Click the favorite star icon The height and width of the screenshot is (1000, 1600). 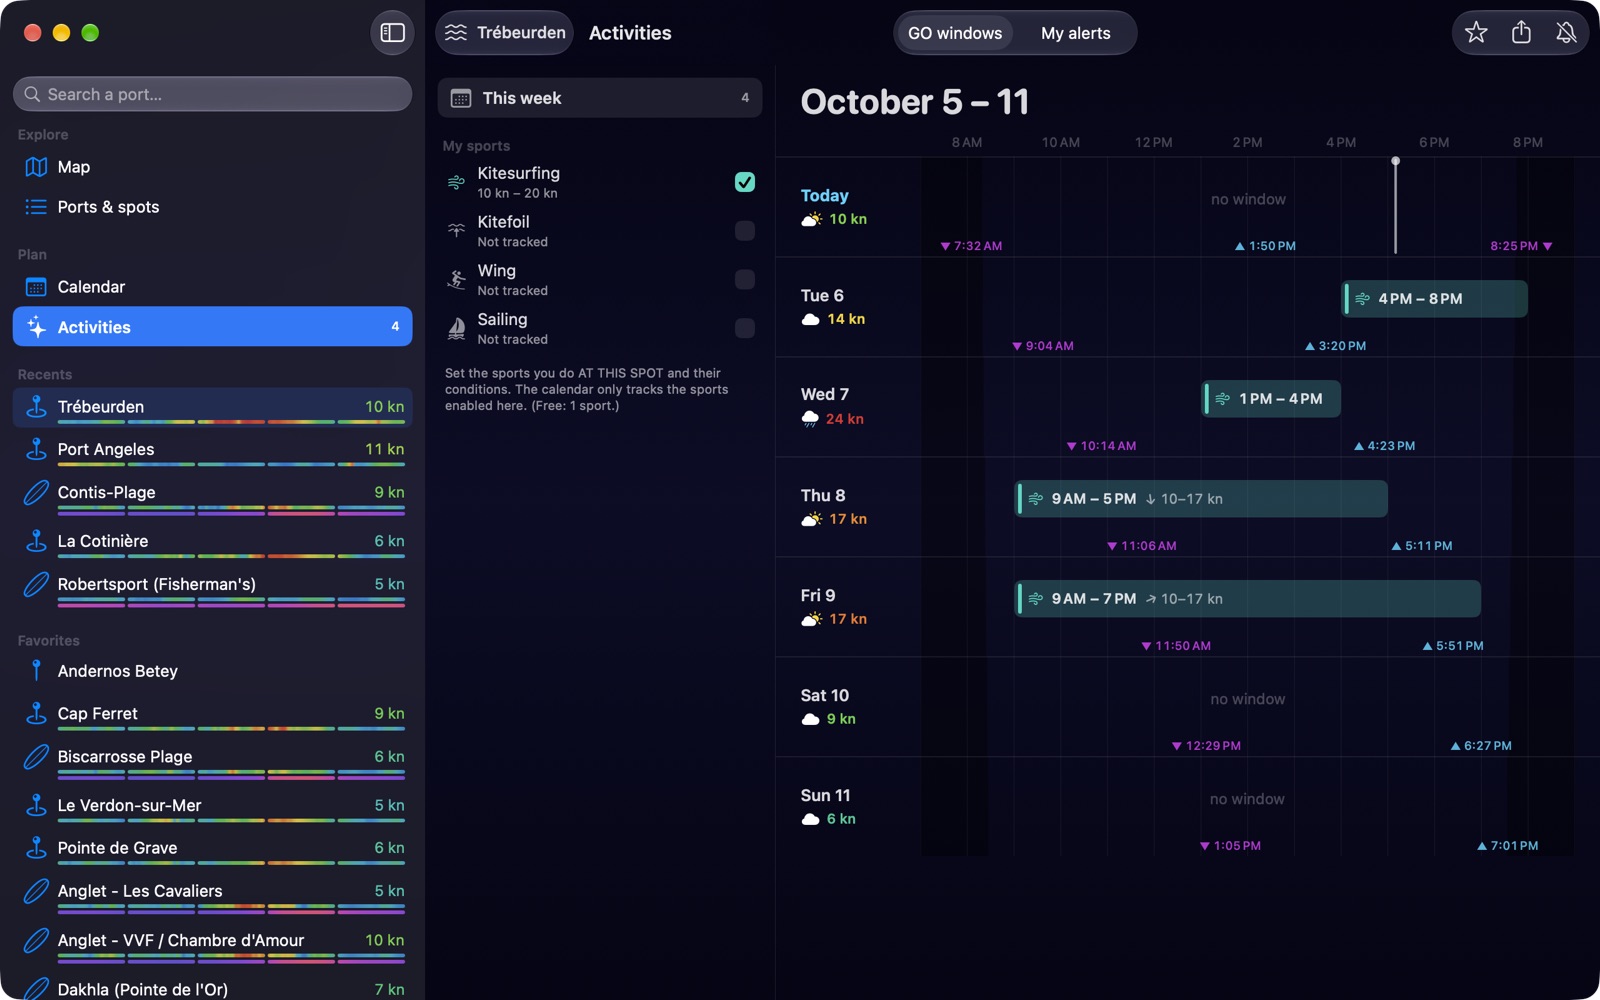(1476, 33)
